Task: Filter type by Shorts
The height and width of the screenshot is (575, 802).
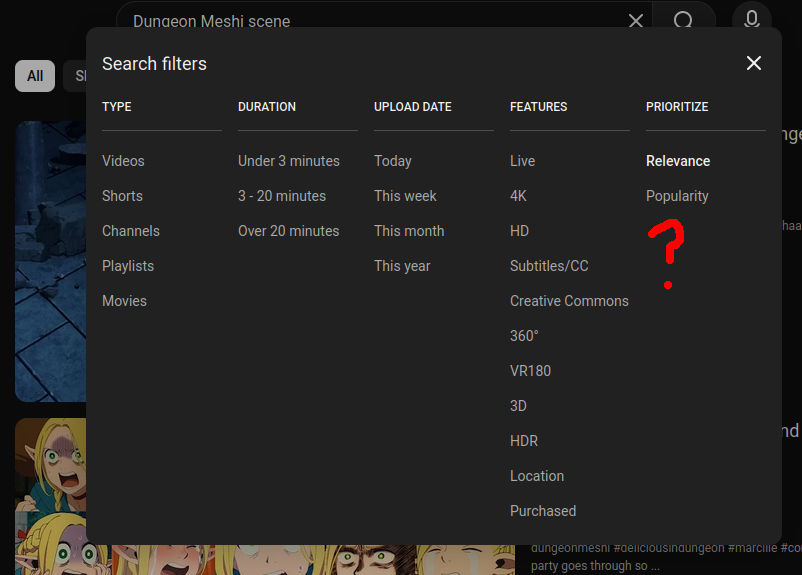Action: click(122, 196)
